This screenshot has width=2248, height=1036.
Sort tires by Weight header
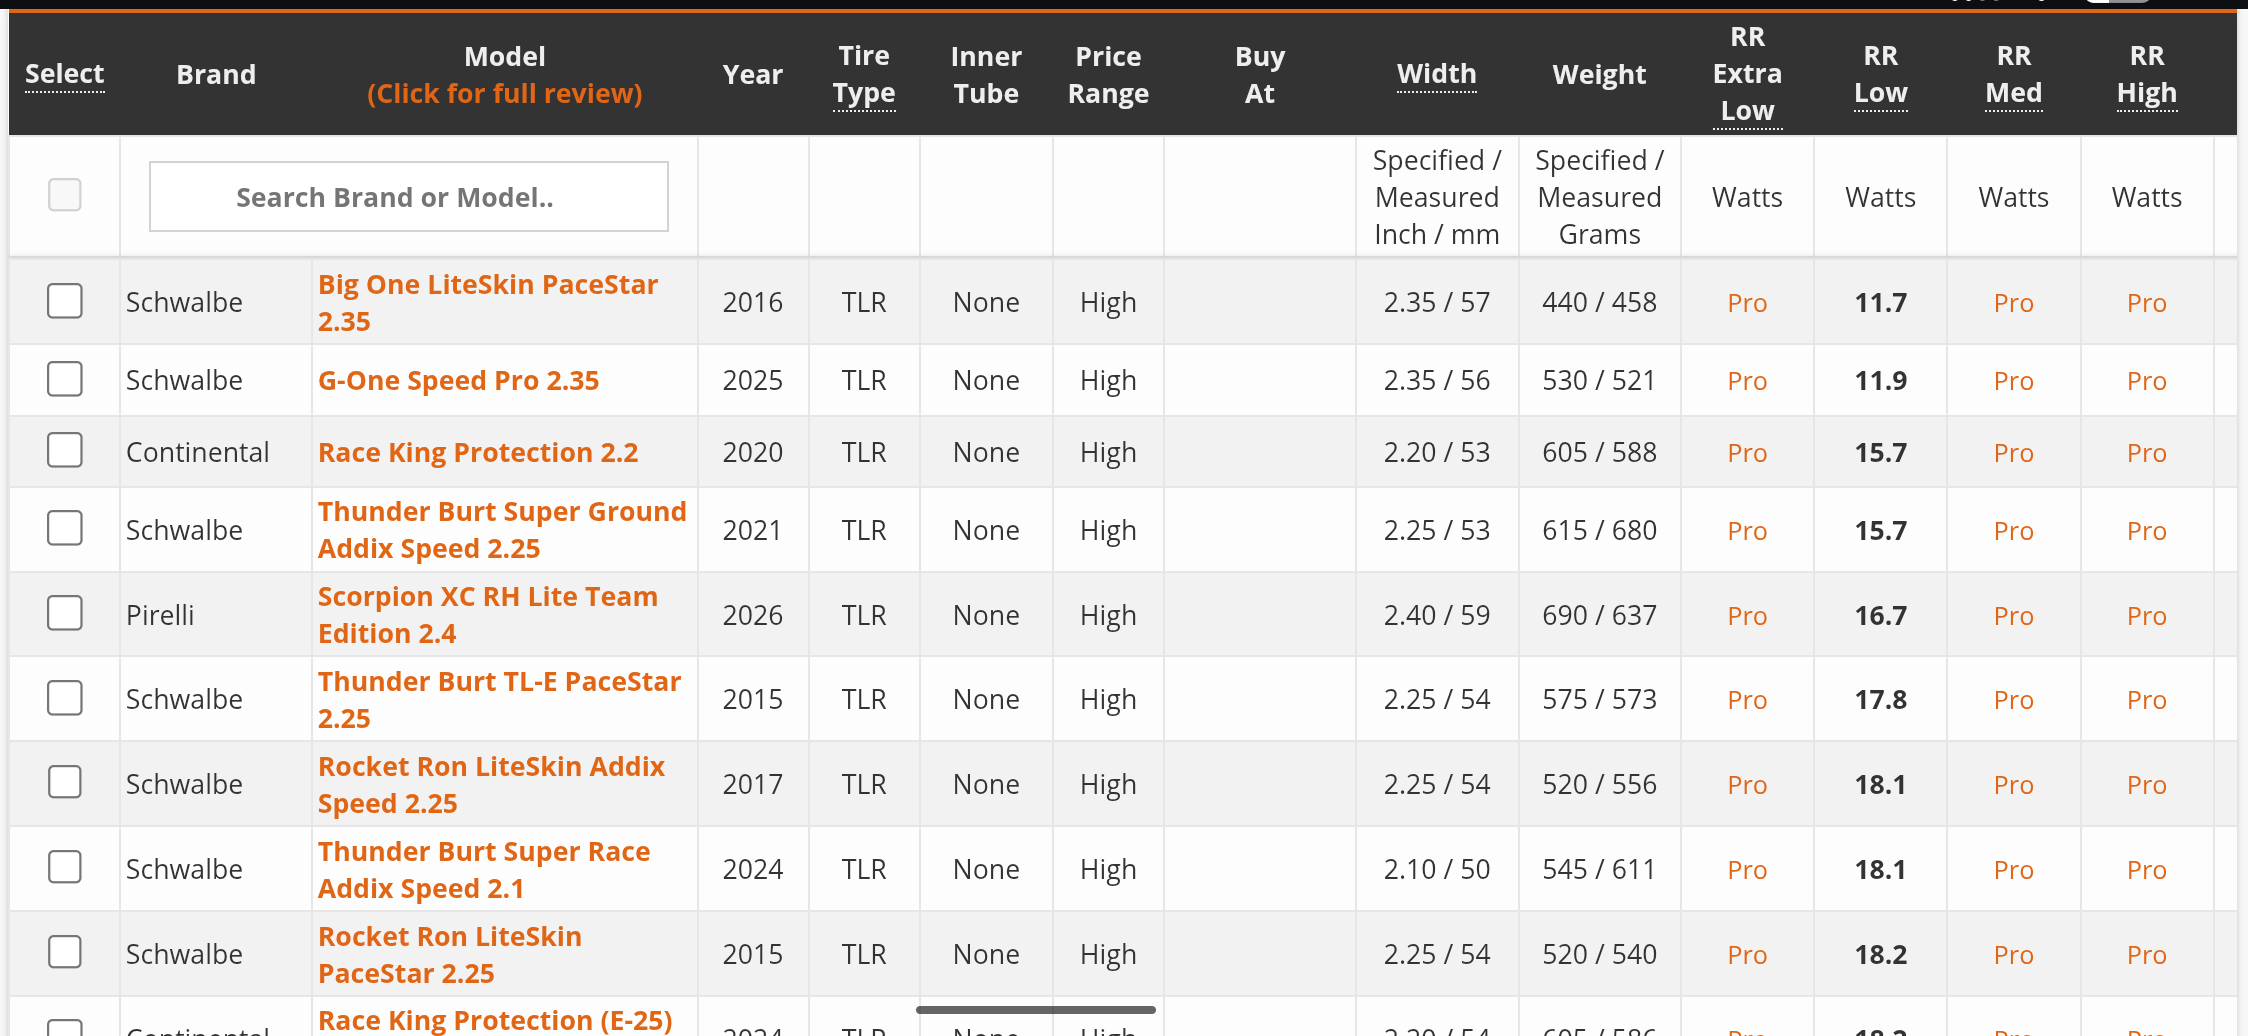click(x=1599, y=74)
